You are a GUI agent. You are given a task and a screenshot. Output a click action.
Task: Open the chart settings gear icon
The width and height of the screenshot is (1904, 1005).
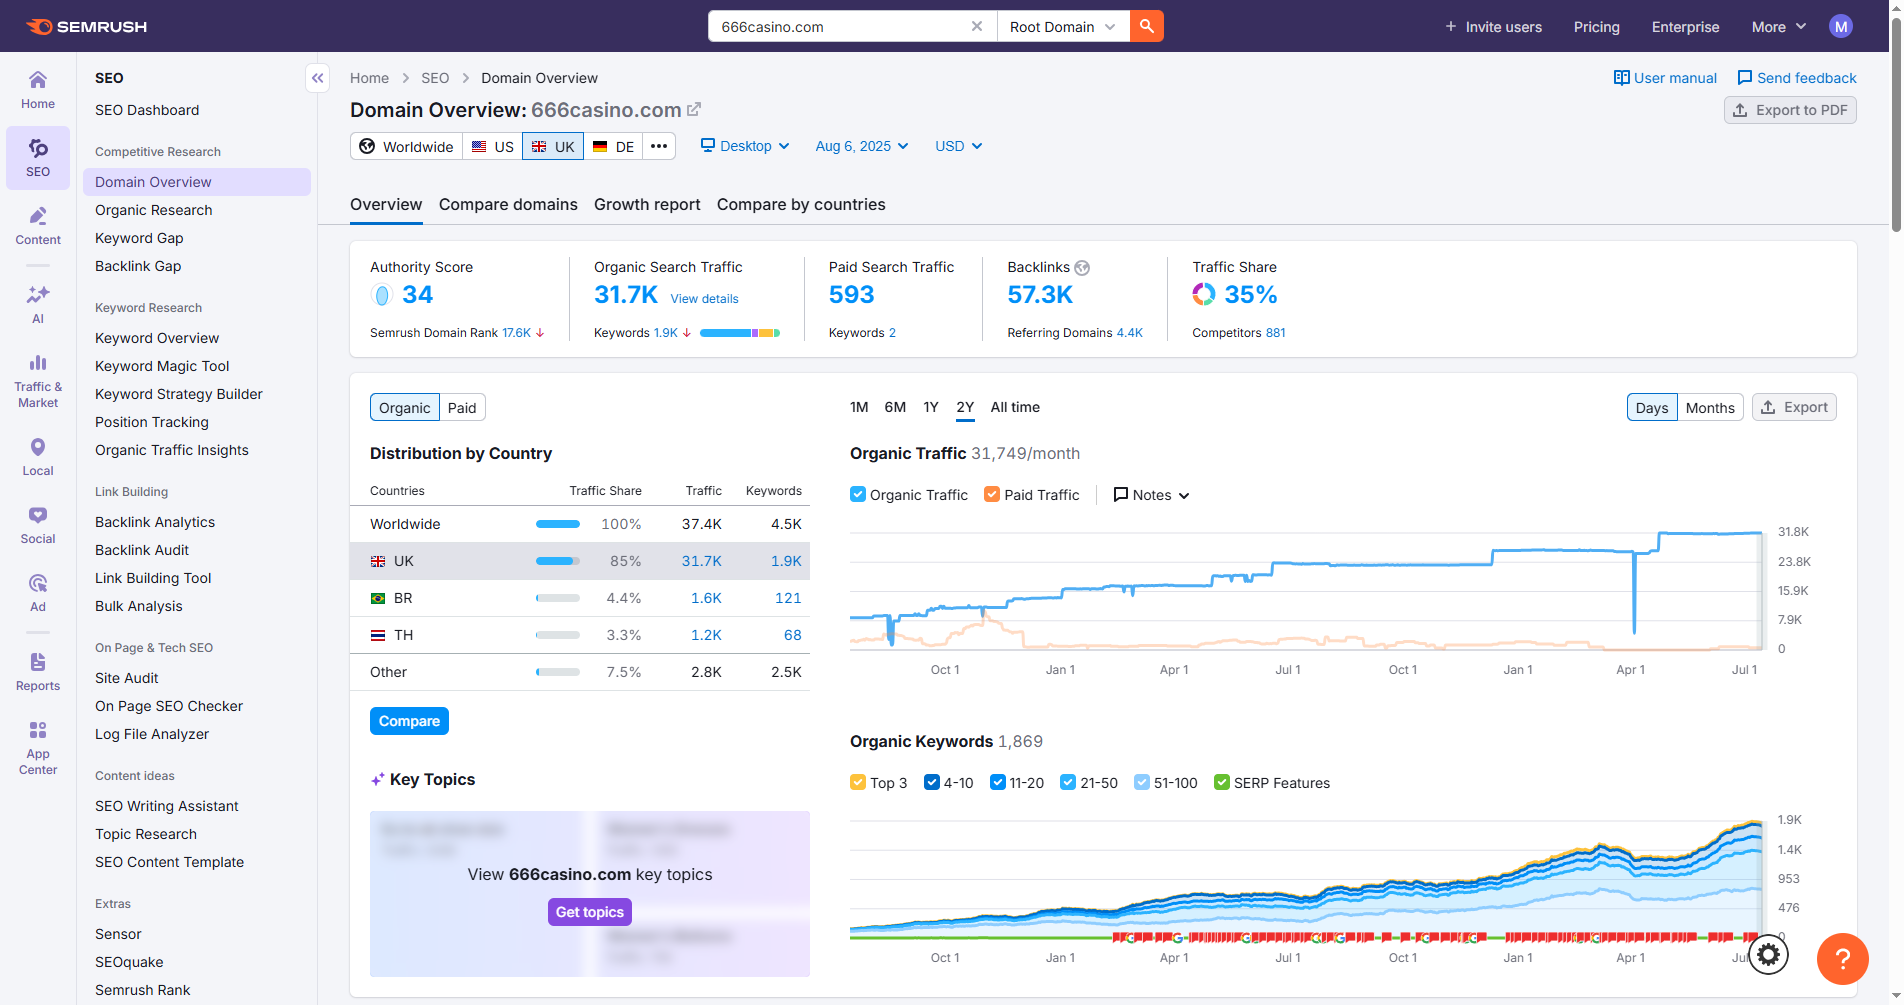pos(1768,955)
